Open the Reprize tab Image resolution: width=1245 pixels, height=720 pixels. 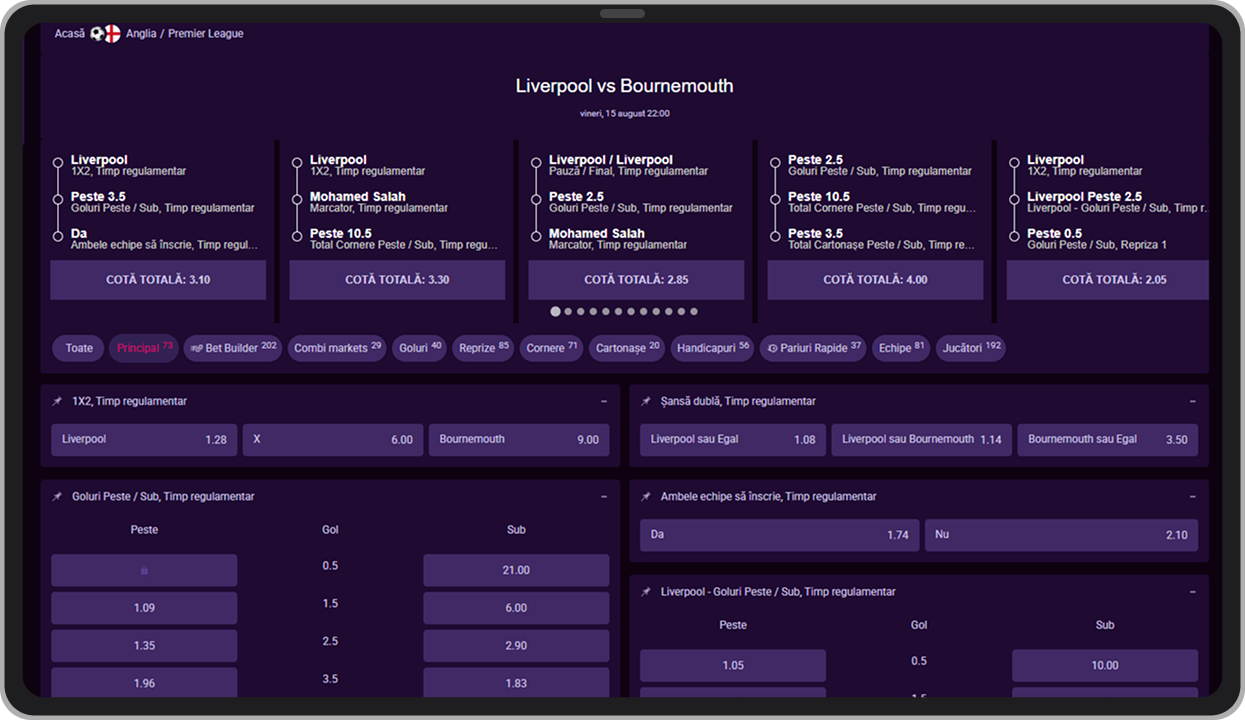click(484, 348)
